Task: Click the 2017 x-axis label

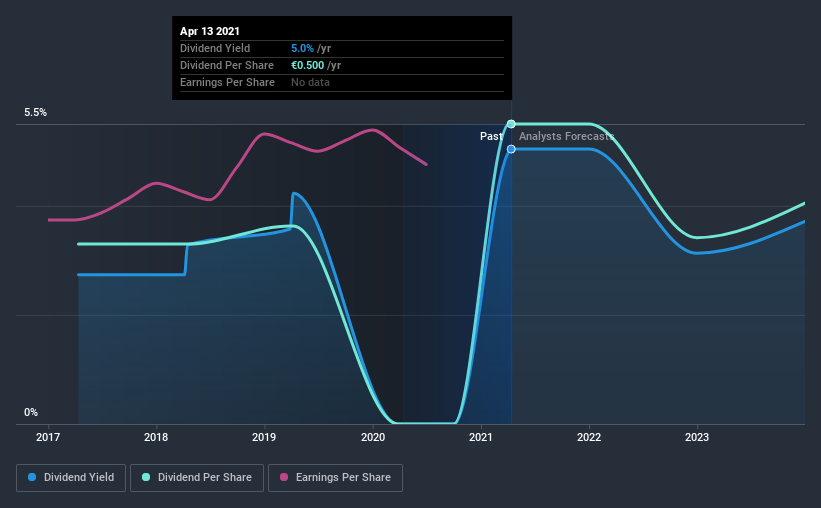Action: [48, 437]
